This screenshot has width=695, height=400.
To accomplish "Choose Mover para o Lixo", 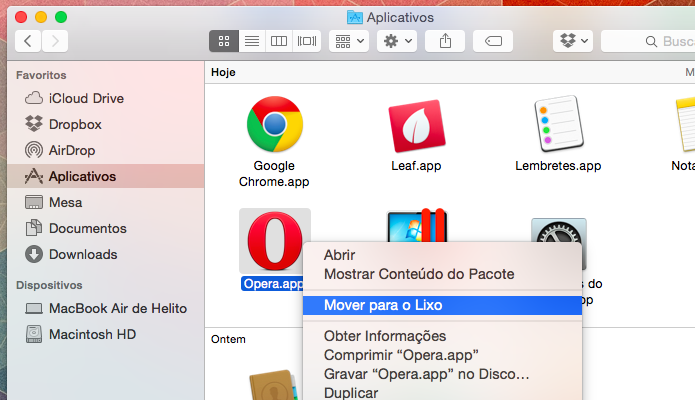I will click(442, 305).
